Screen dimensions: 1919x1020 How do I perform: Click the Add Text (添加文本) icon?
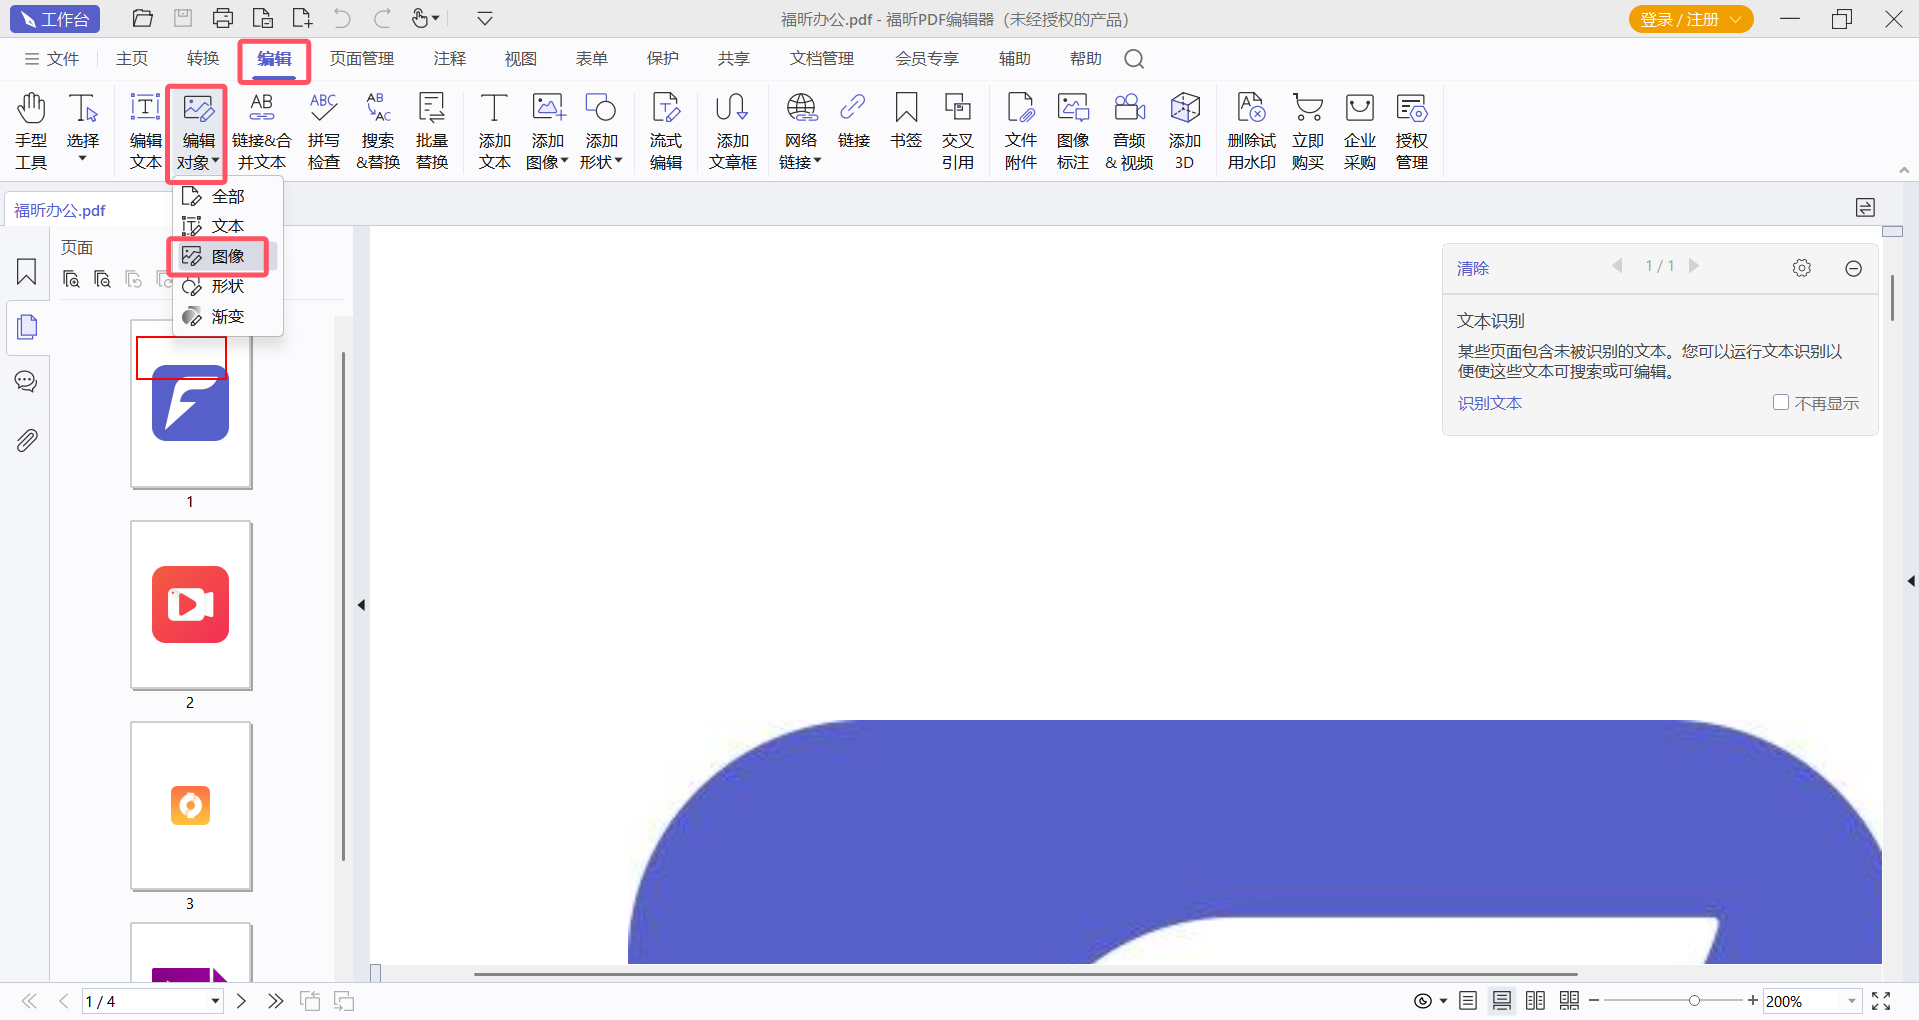pos(494,130)
